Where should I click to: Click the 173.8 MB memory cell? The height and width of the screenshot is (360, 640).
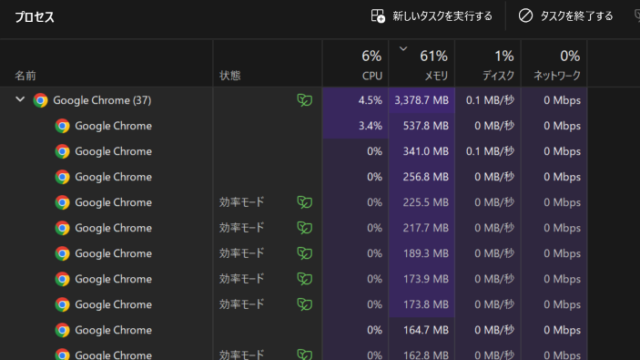pos(422,304)
